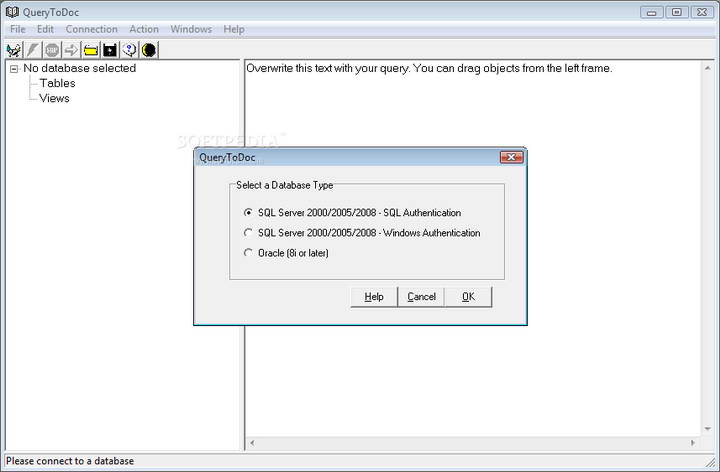The width and height of the screenshot is (720, 472).
Task: Click the lightning bolt execute query icon
Action: point(33,50)
